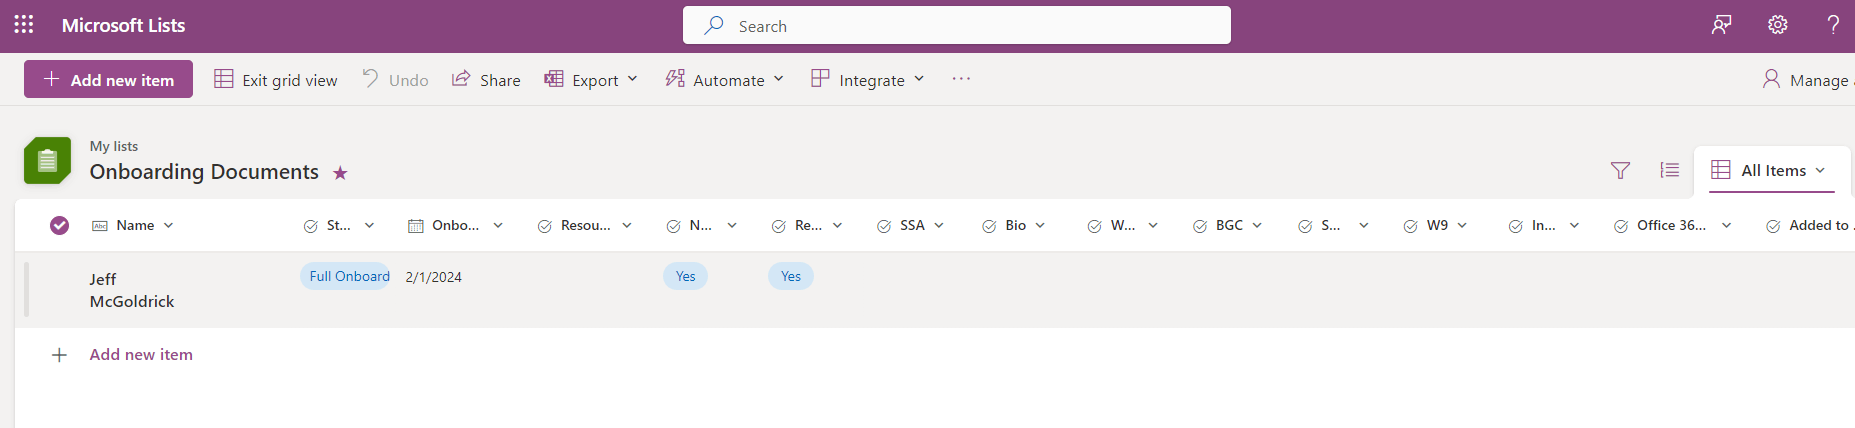Click the filter funnel icon

click(x=1620, y=171)
